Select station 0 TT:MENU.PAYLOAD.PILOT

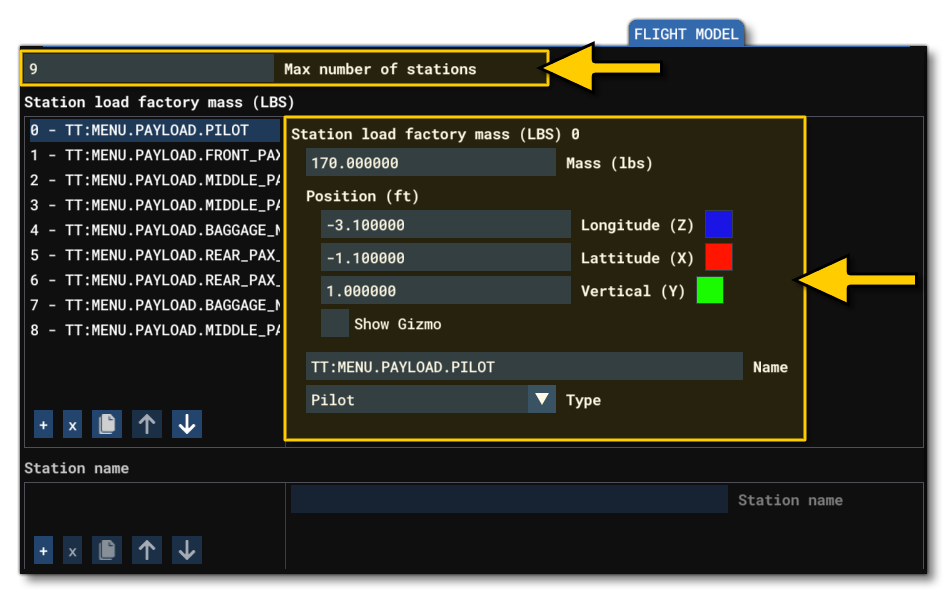tap(150, 129)
